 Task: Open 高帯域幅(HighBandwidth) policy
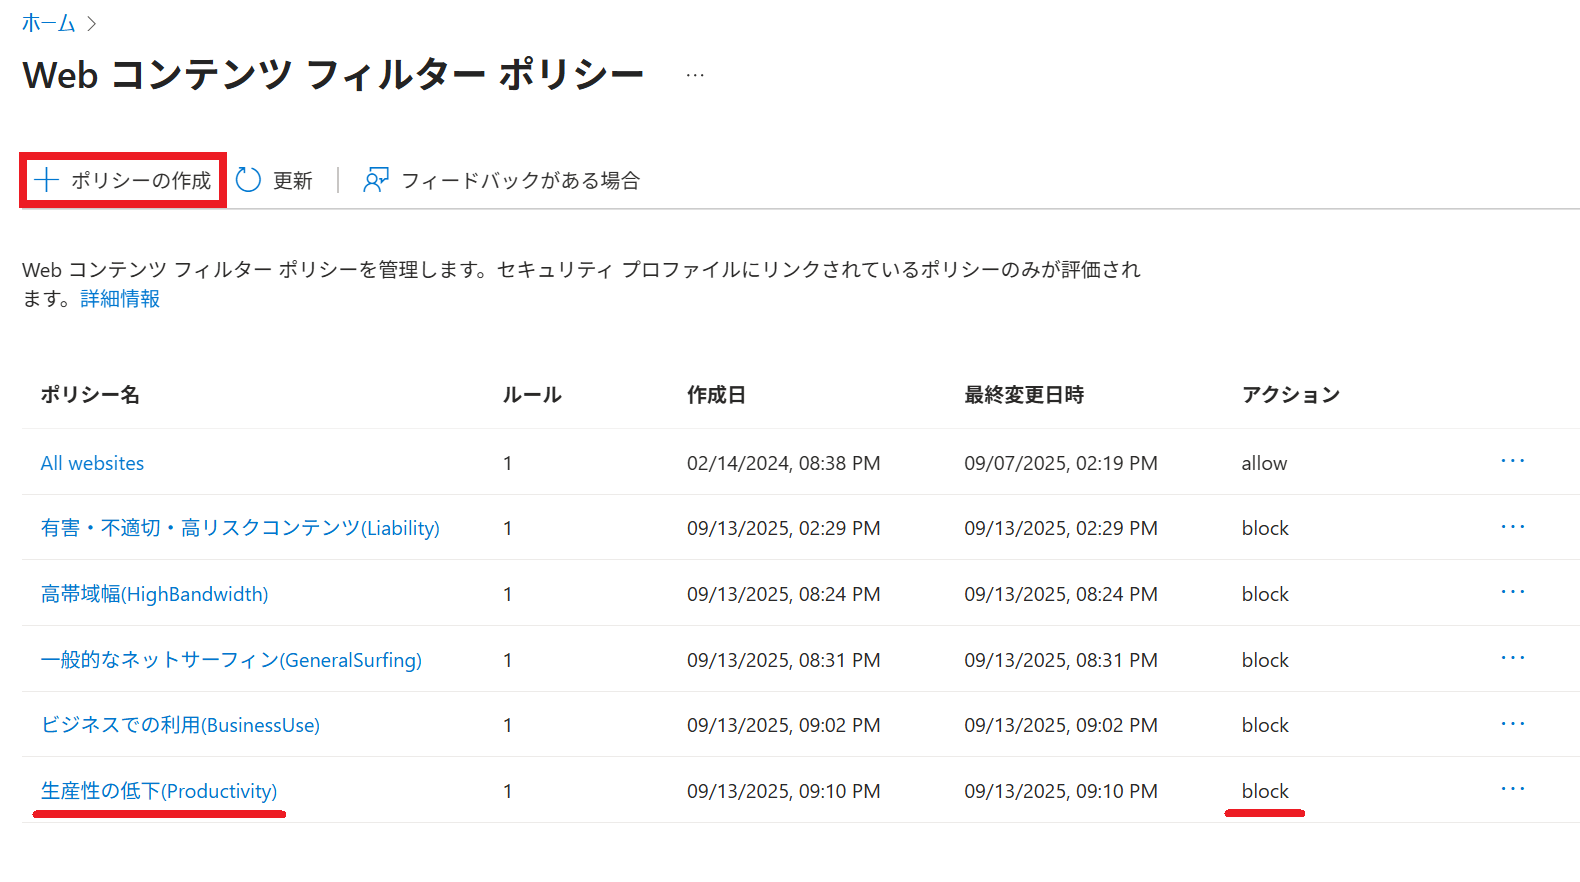154,594
